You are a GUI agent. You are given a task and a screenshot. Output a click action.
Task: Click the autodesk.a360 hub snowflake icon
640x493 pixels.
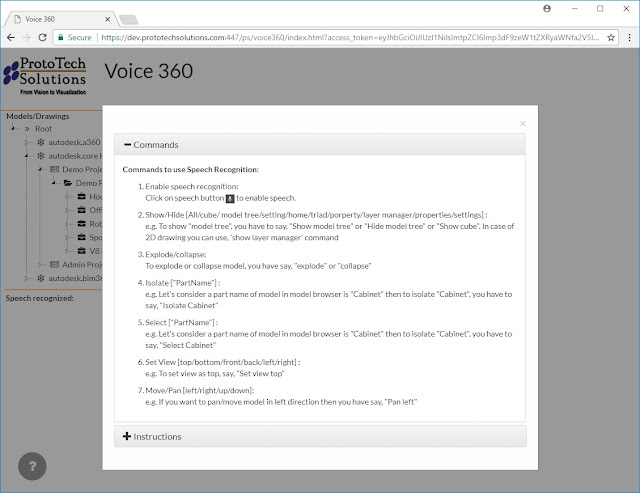pyautogui.click(x=41, y=142)
